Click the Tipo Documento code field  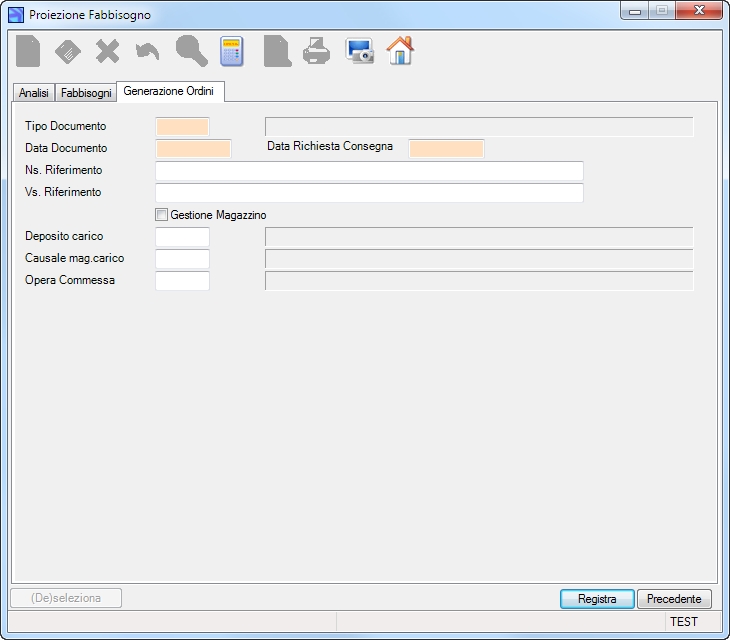point(182,127)
